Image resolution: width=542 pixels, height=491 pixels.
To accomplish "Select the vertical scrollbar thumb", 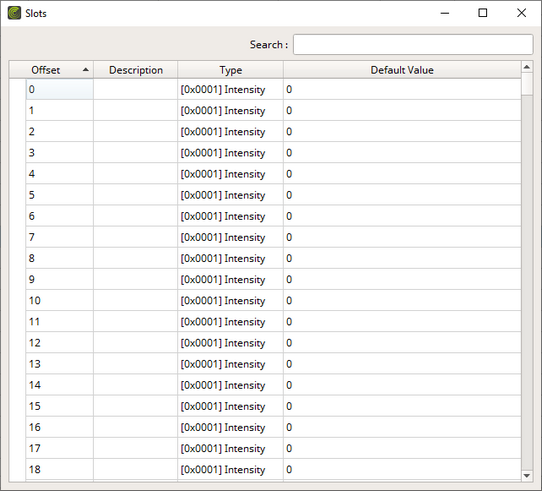I will [526, 83].
